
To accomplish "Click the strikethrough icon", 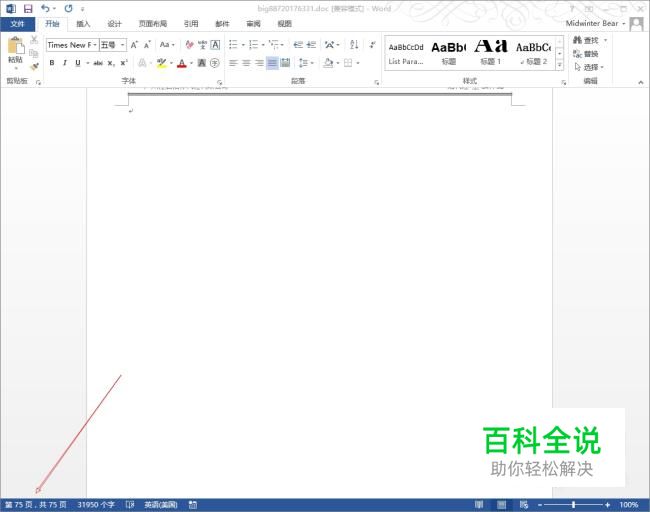I will [98, 62].
